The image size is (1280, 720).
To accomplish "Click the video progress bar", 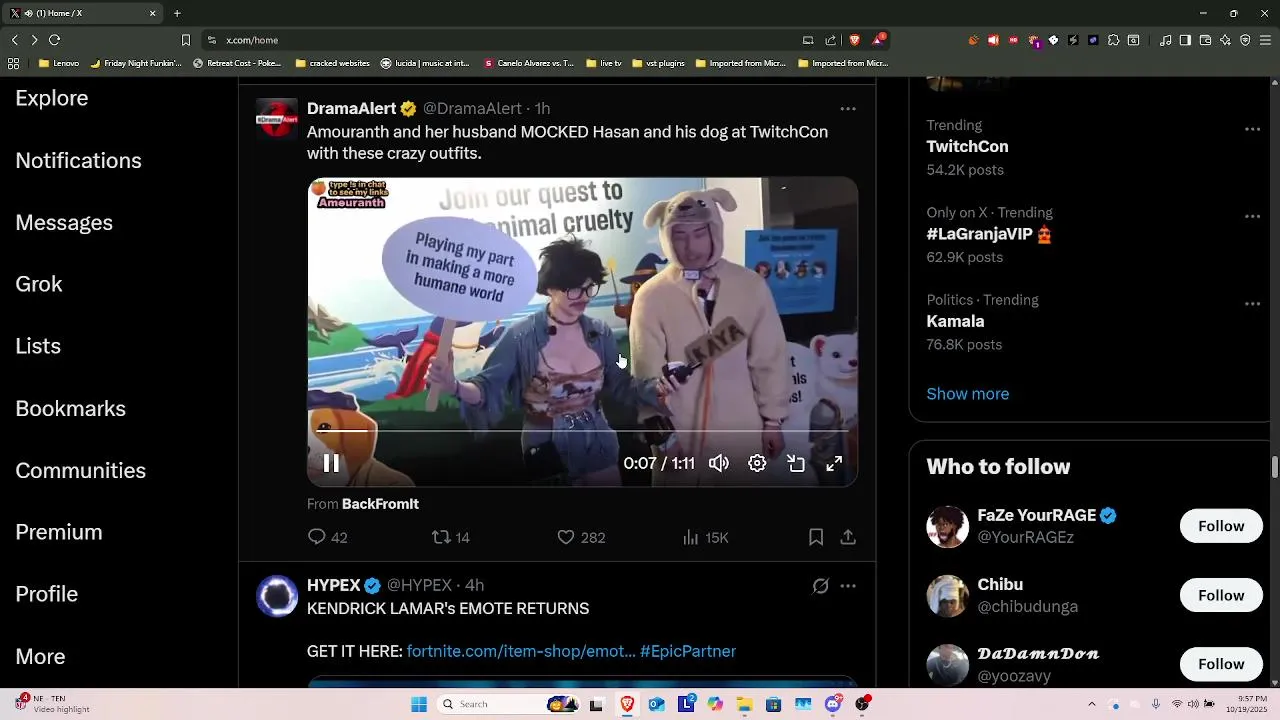I will (x=582, y=430).
